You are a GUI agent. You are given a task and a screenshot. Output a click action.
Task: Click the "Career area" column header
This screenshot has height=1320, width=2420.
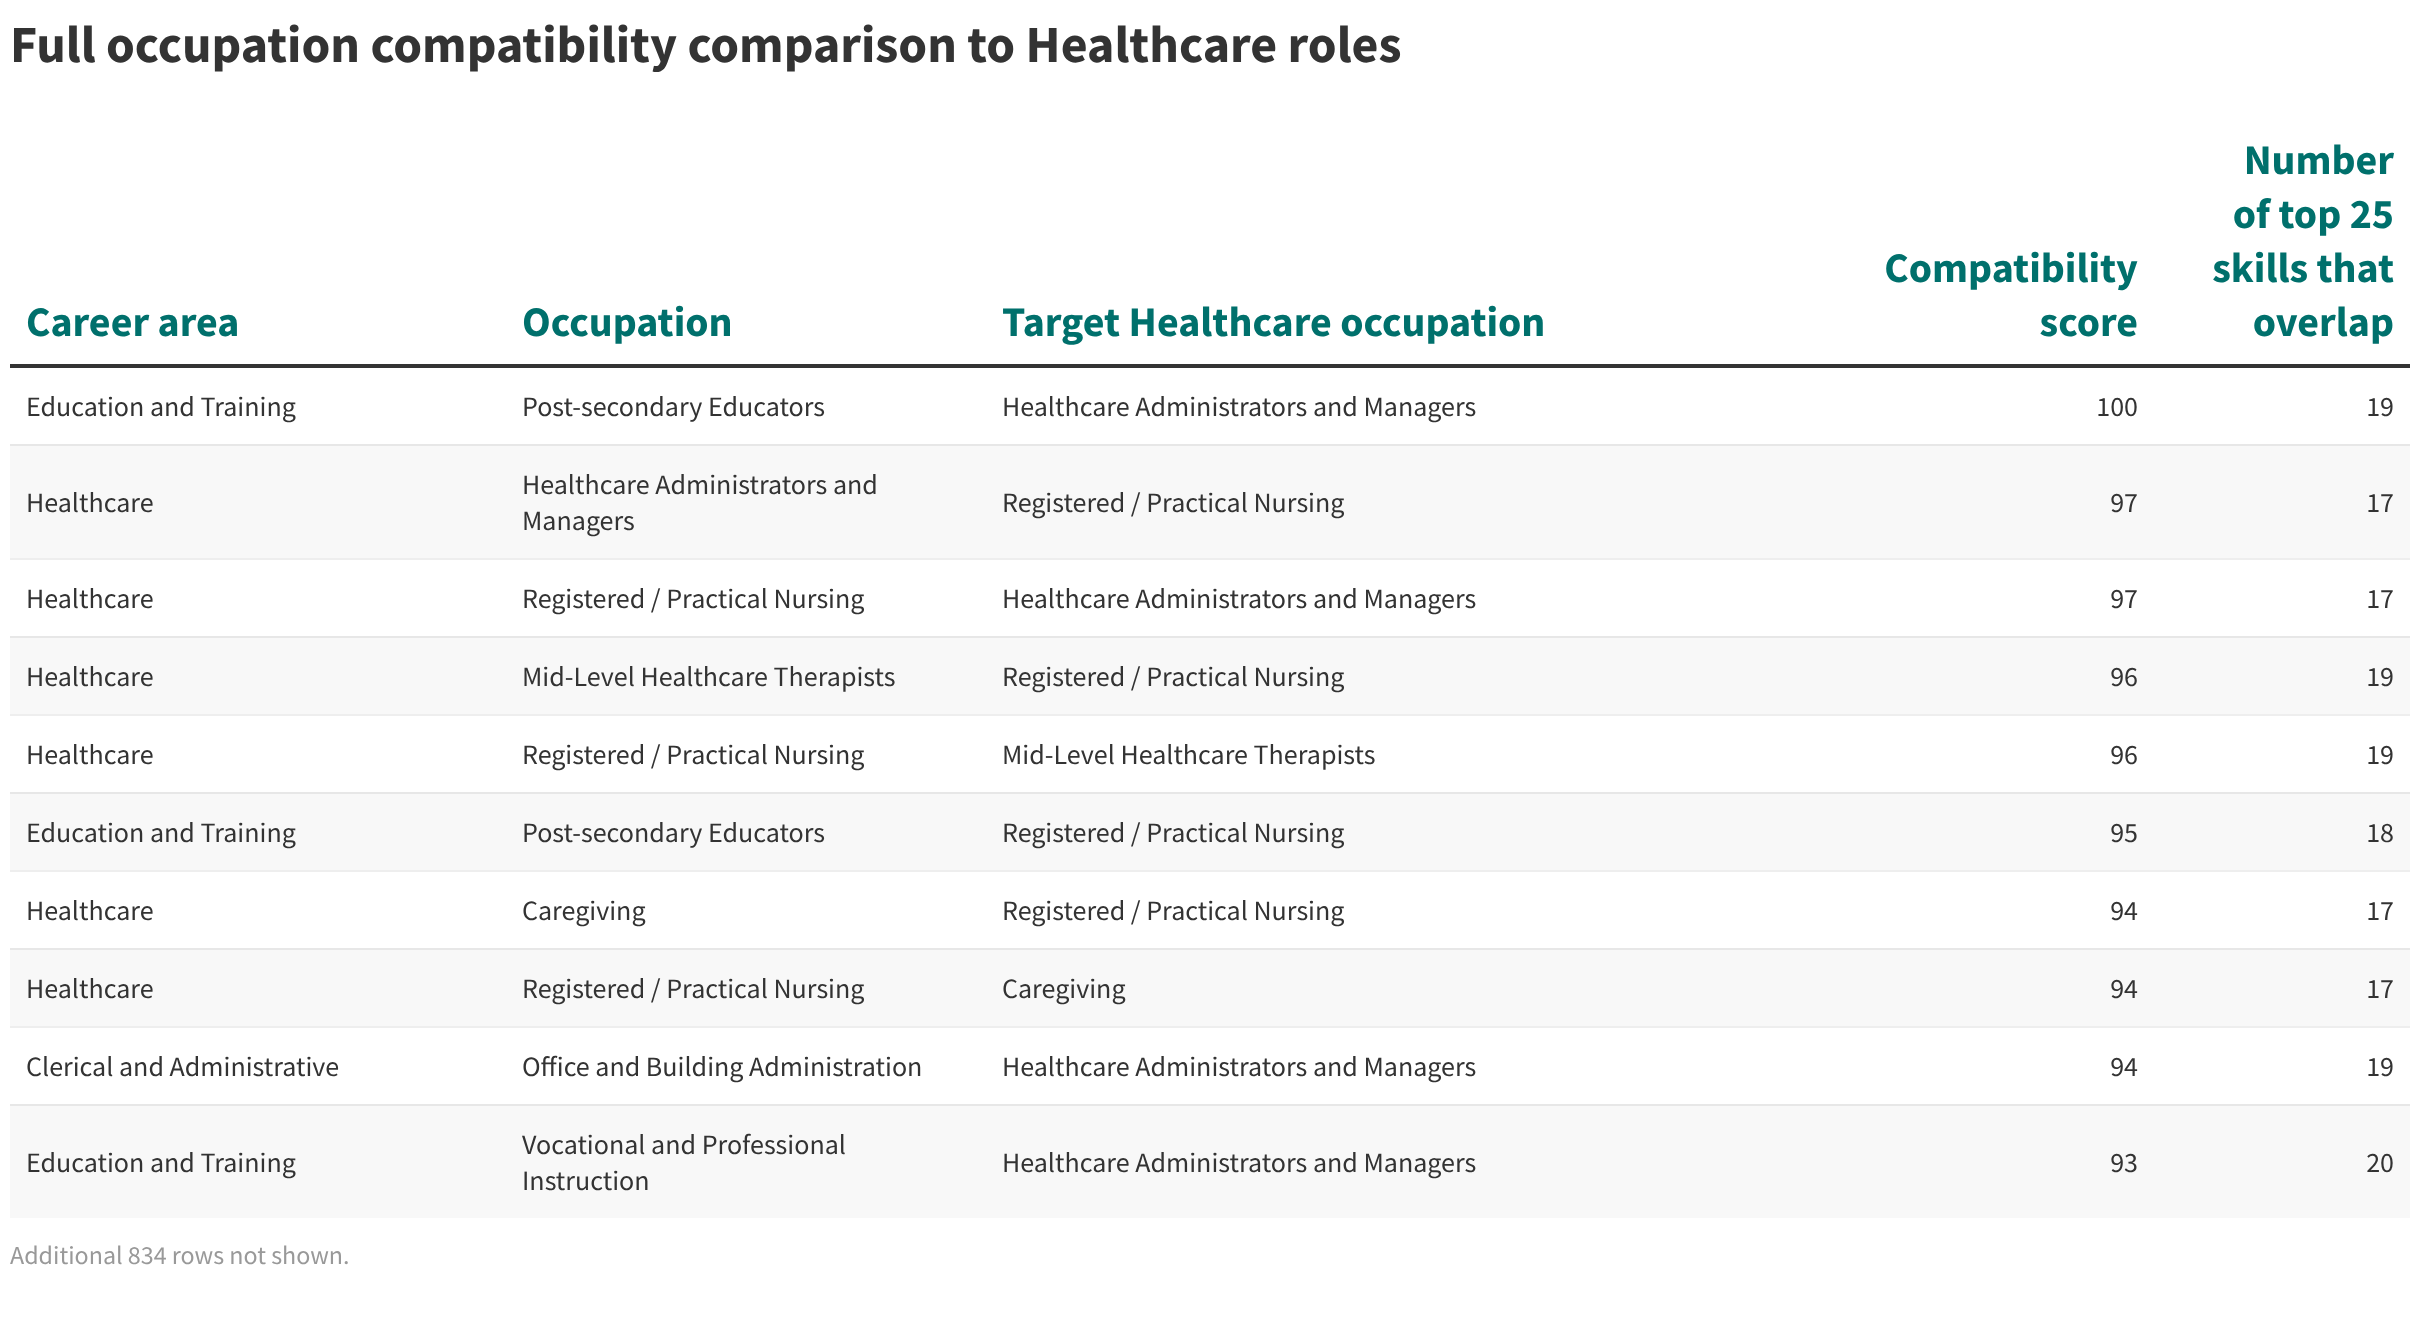132,323
